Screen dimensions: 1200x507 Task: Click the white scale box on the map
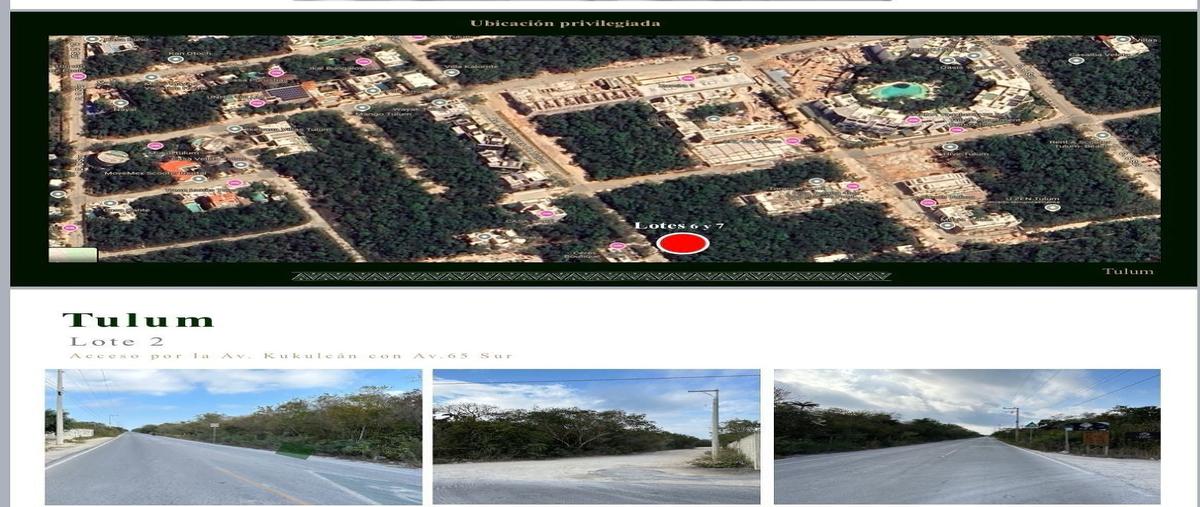(x=74, y=254)
